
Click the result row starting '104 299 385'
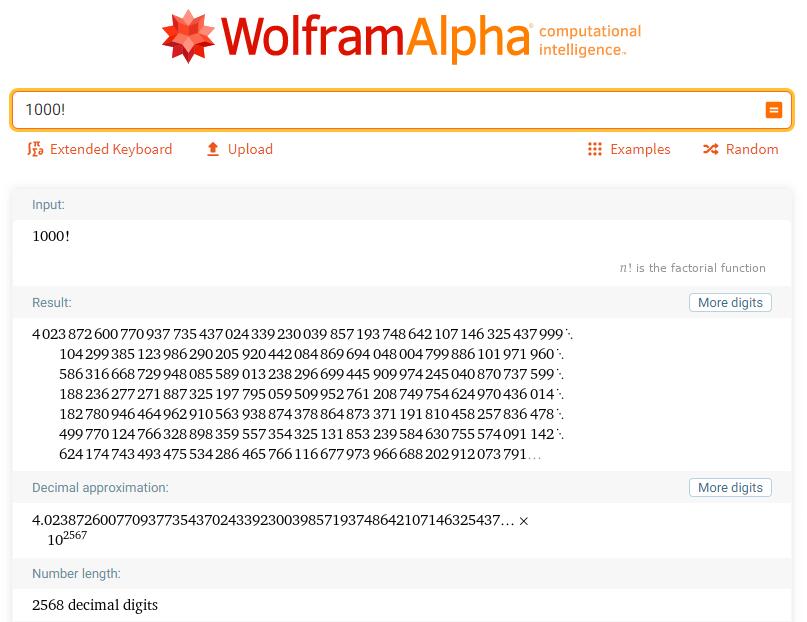coord(311,354)
